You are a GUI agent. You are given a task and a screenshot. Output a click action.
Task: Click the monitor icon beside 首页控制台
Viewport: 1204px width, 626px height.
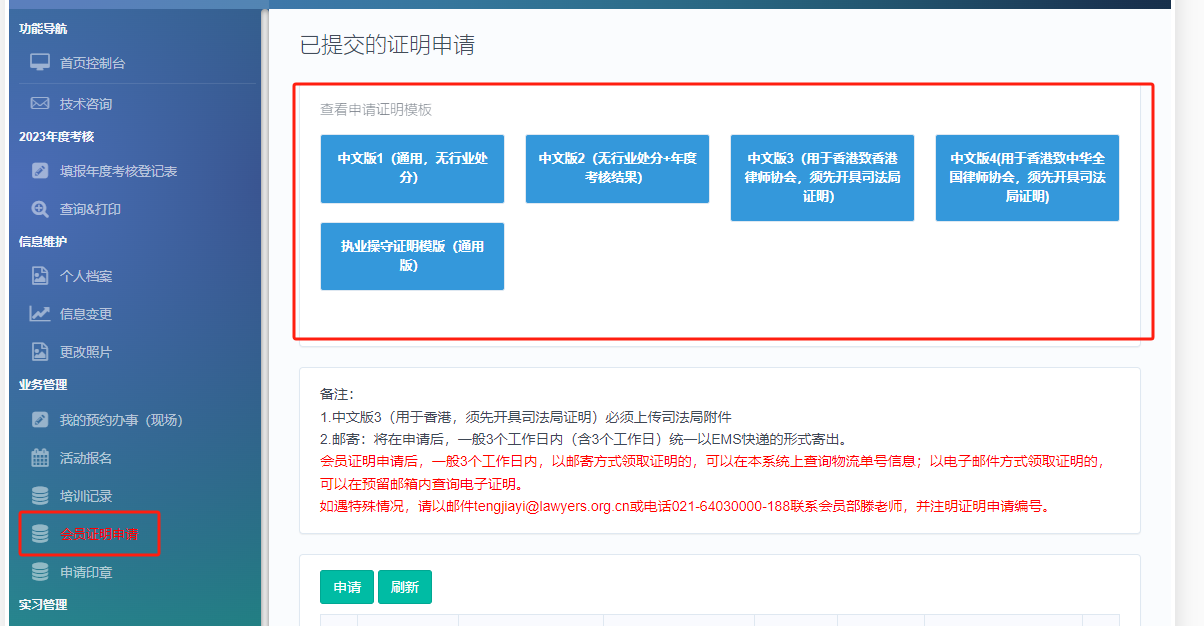(40, 63)
